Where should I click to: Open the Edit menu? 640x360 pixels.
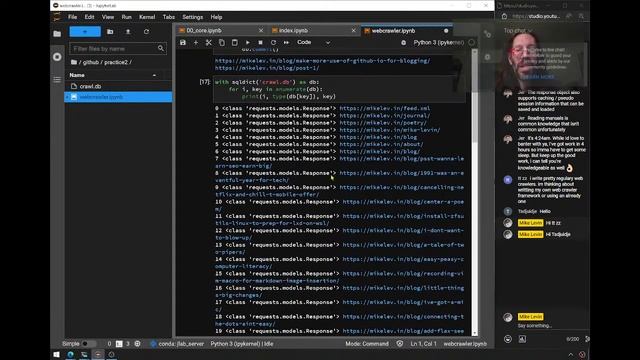(89, 17)
